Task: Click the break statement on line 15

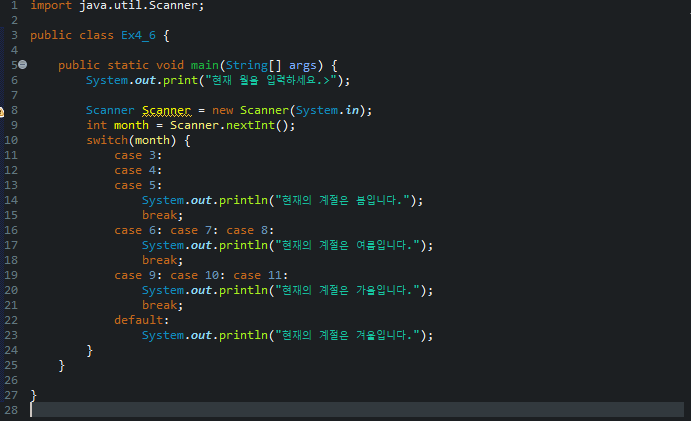Action: pos(162,215)
